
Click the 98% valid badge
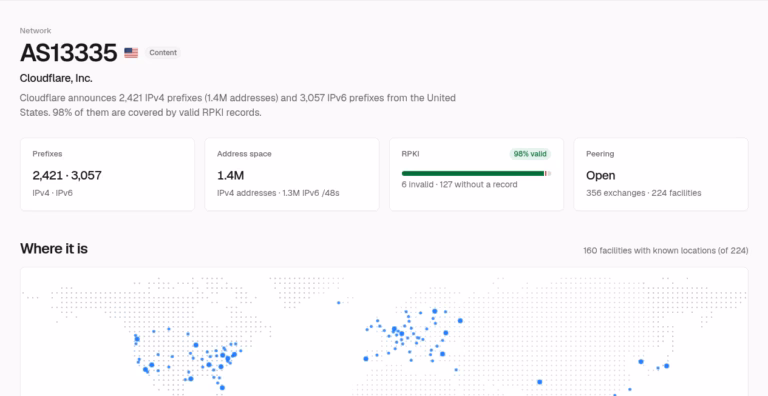[x=530, y=154]
